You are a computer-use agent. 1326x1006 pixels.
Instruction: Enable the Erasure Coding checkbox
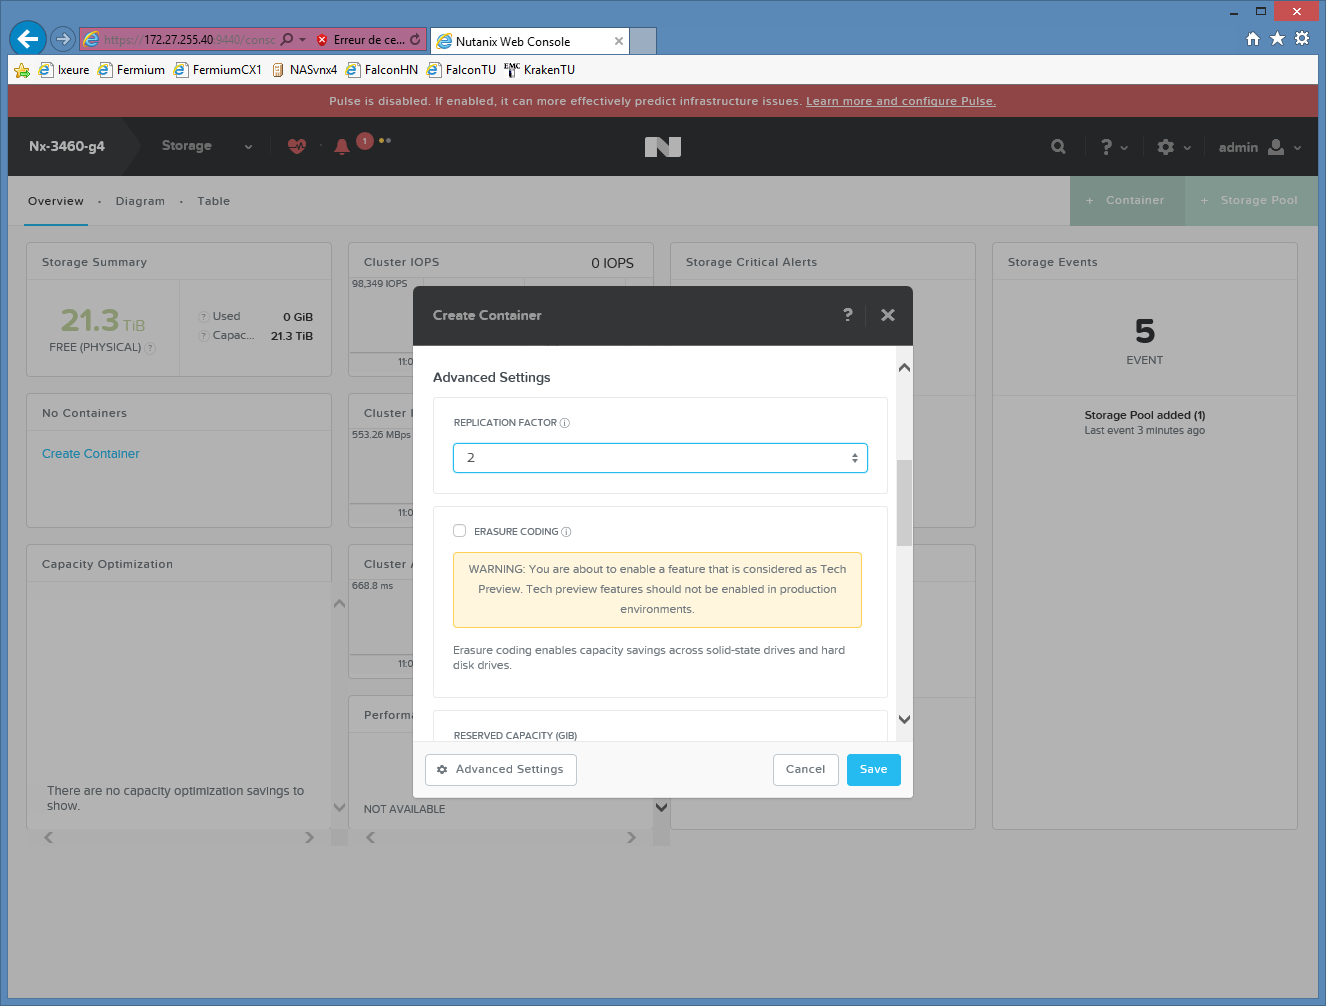460,531
